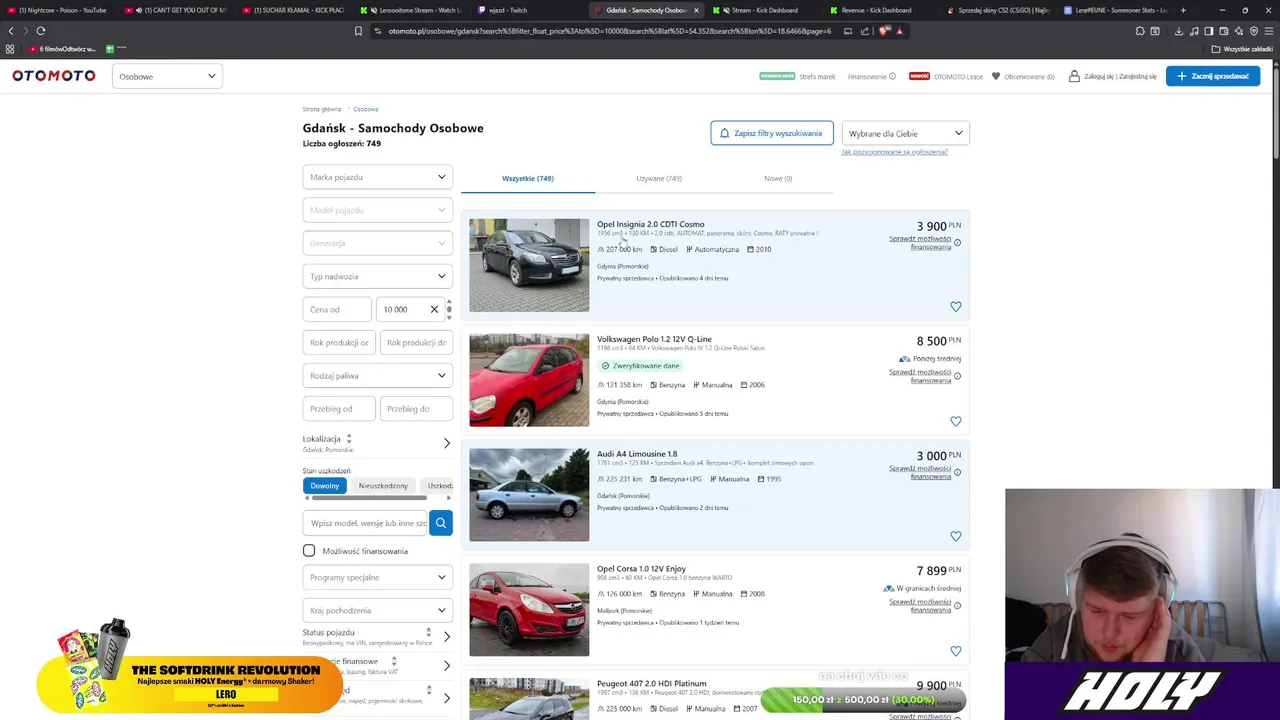Select Nieuszkodzony damage state

(383, 486)
